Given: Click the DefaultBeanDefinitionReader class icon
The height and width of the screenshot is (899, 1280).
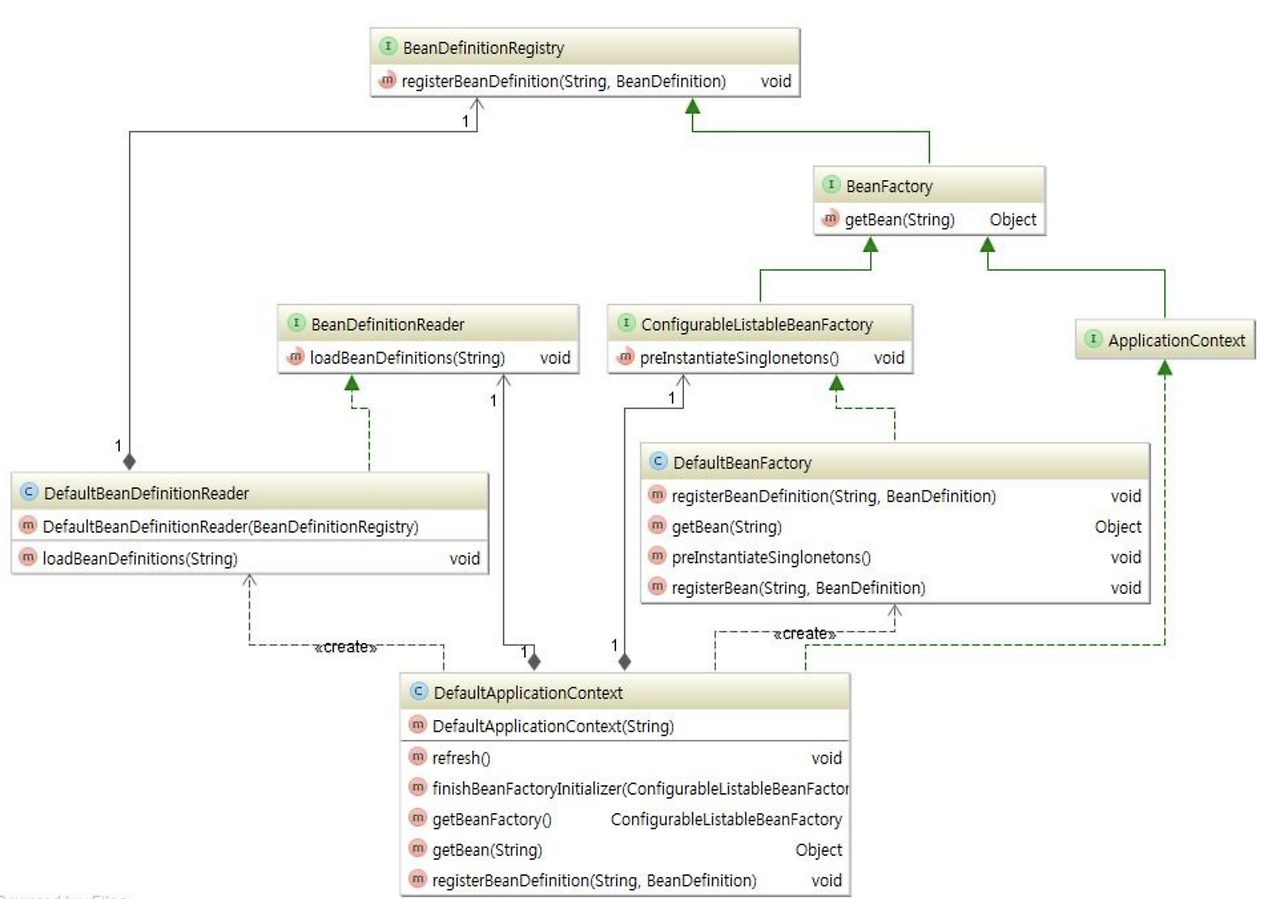Looking at the screenshot, I should tap(29, 493).
